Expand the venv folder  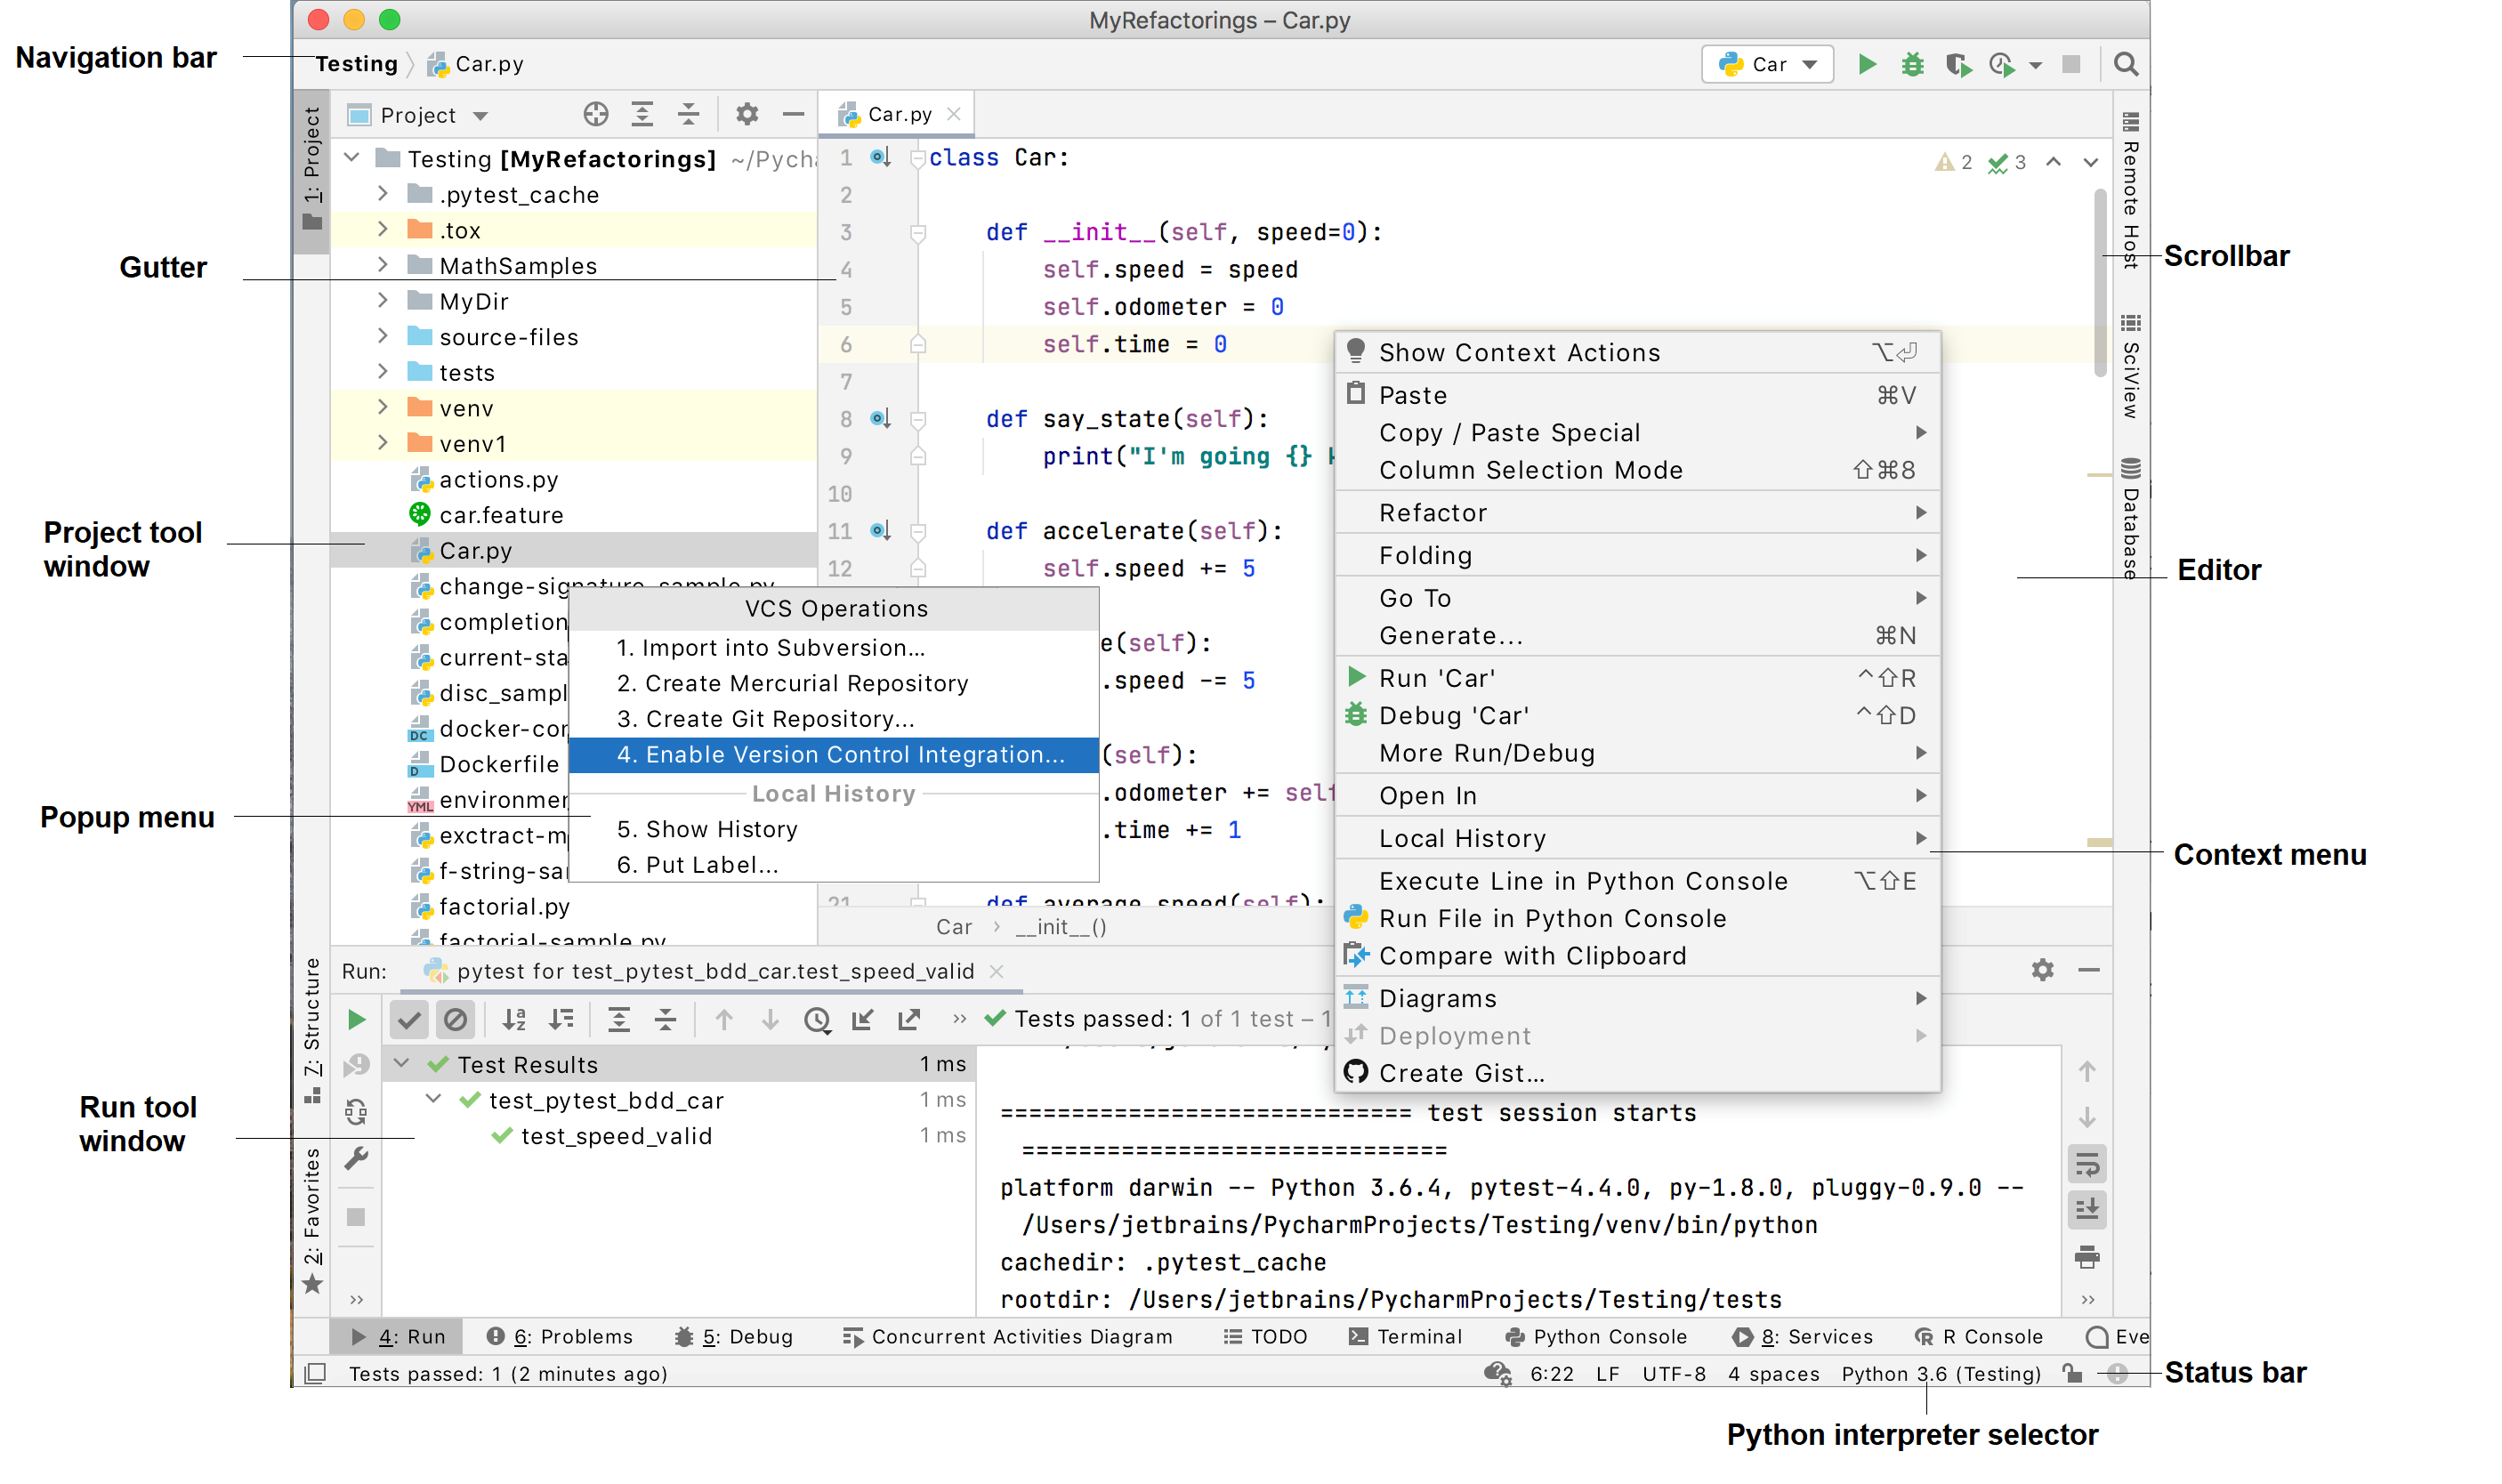(x=382, y=407)
